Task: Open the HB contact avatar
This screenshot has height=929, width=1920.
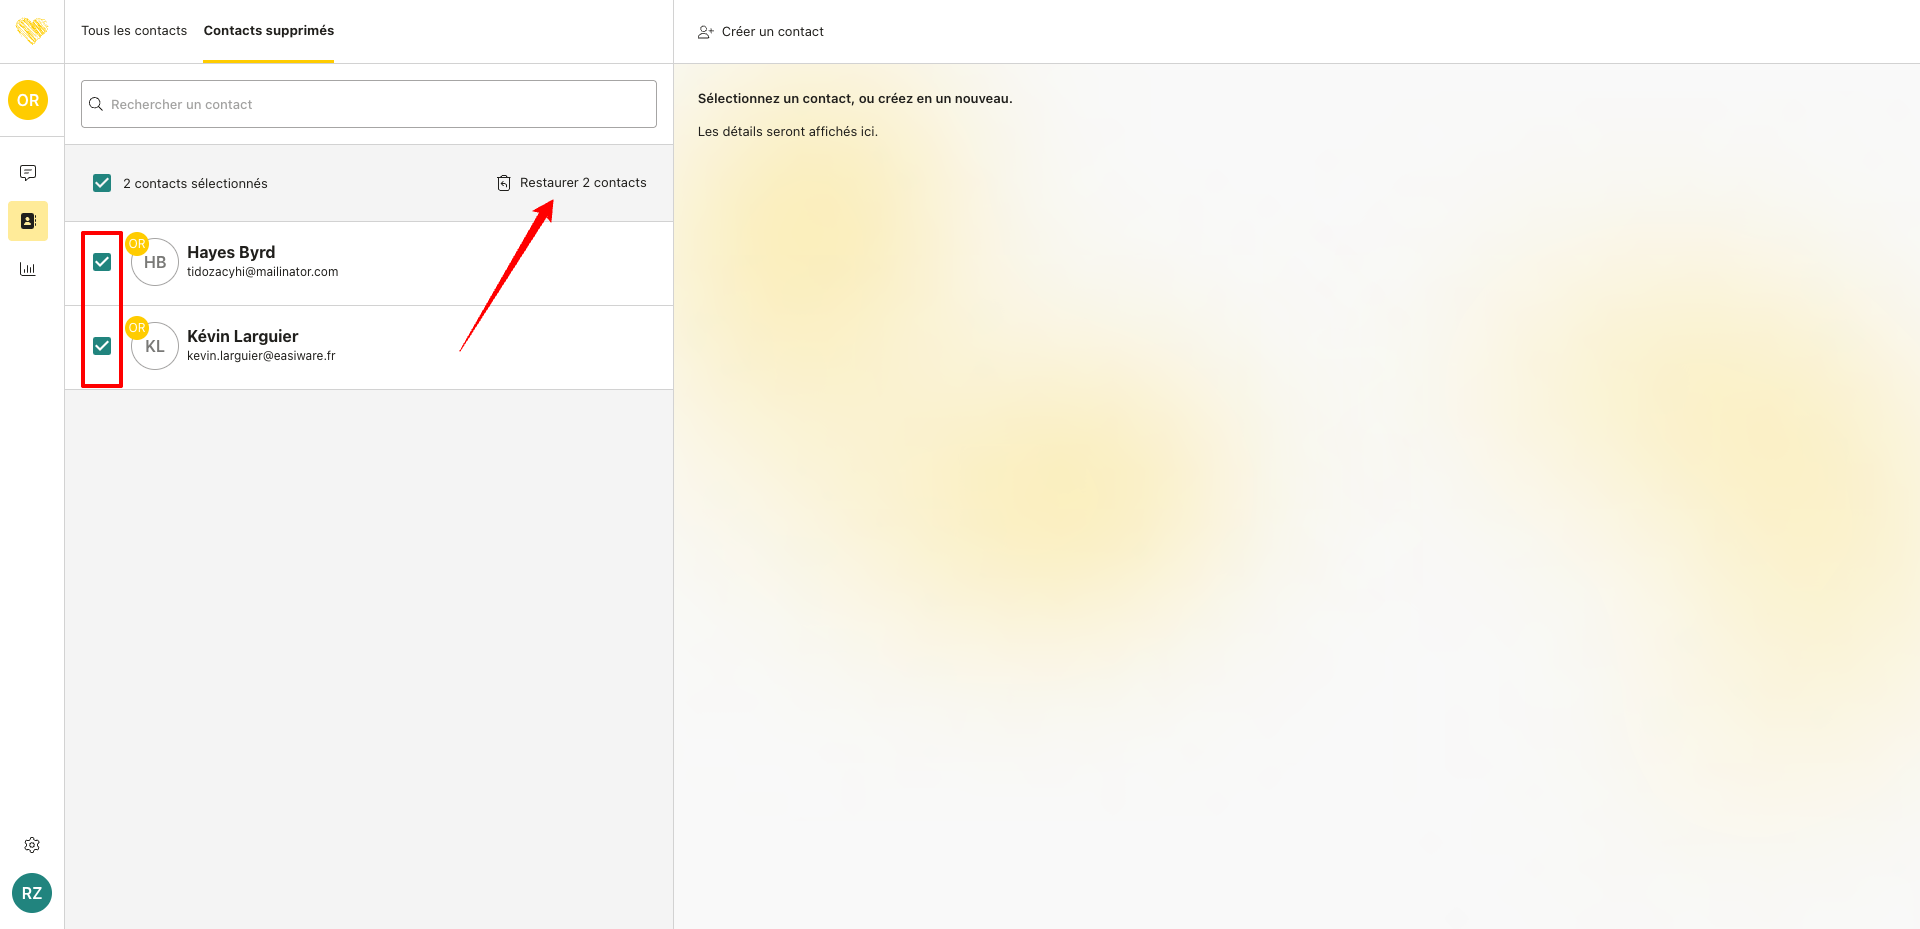Action: [x=155, y=262]
